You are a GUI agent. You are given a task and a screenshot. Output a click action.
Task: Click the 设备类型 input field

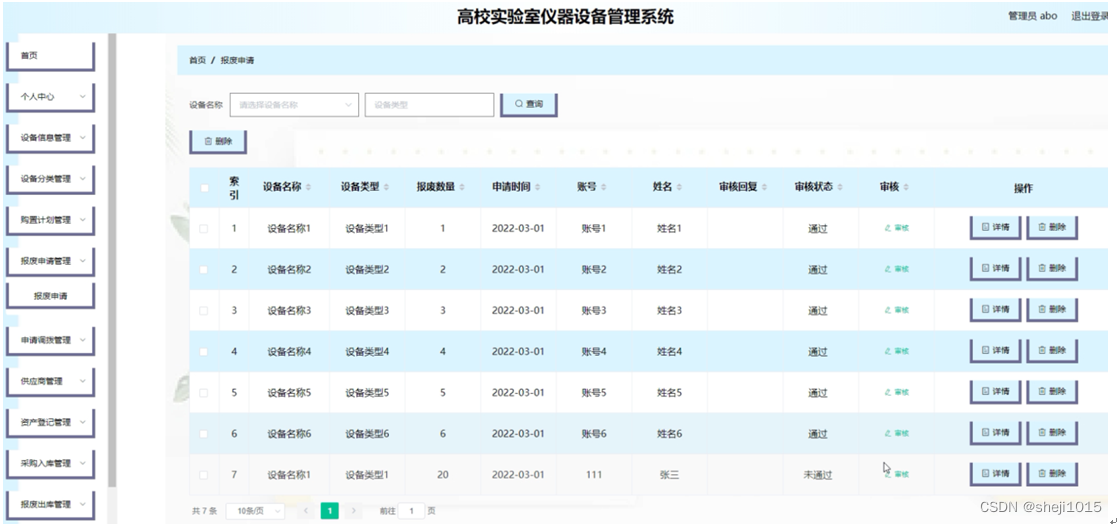point(429,104)
